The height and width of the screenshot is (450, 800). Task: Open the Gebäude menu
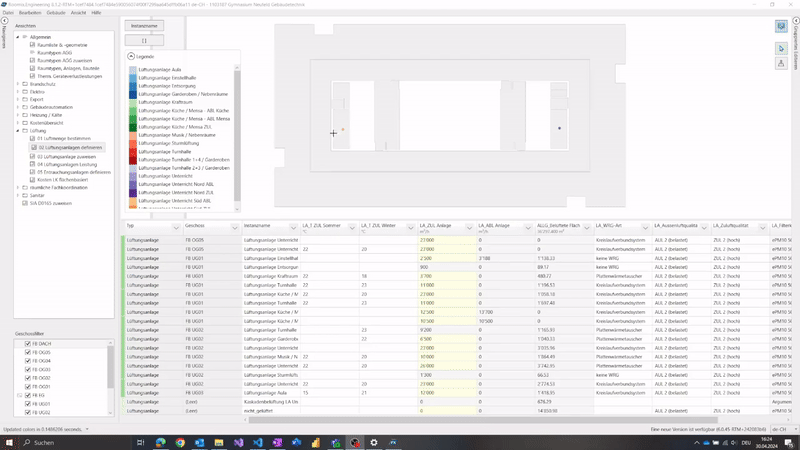(56, 12)
